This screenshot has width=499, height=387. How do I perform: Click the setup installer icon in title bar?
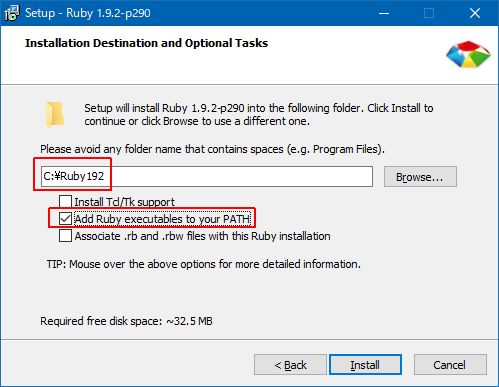point(12,13)
